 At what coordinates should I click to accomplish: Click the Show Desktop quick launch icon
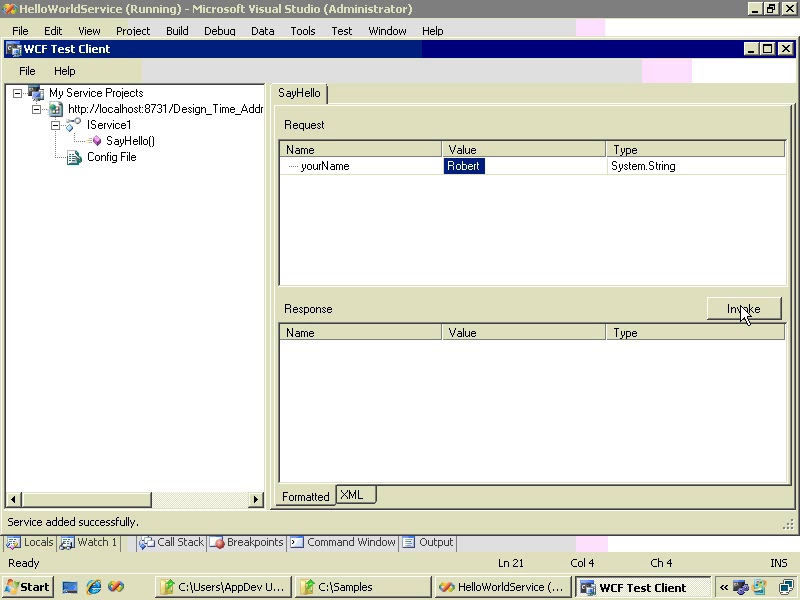click(70, 587)
